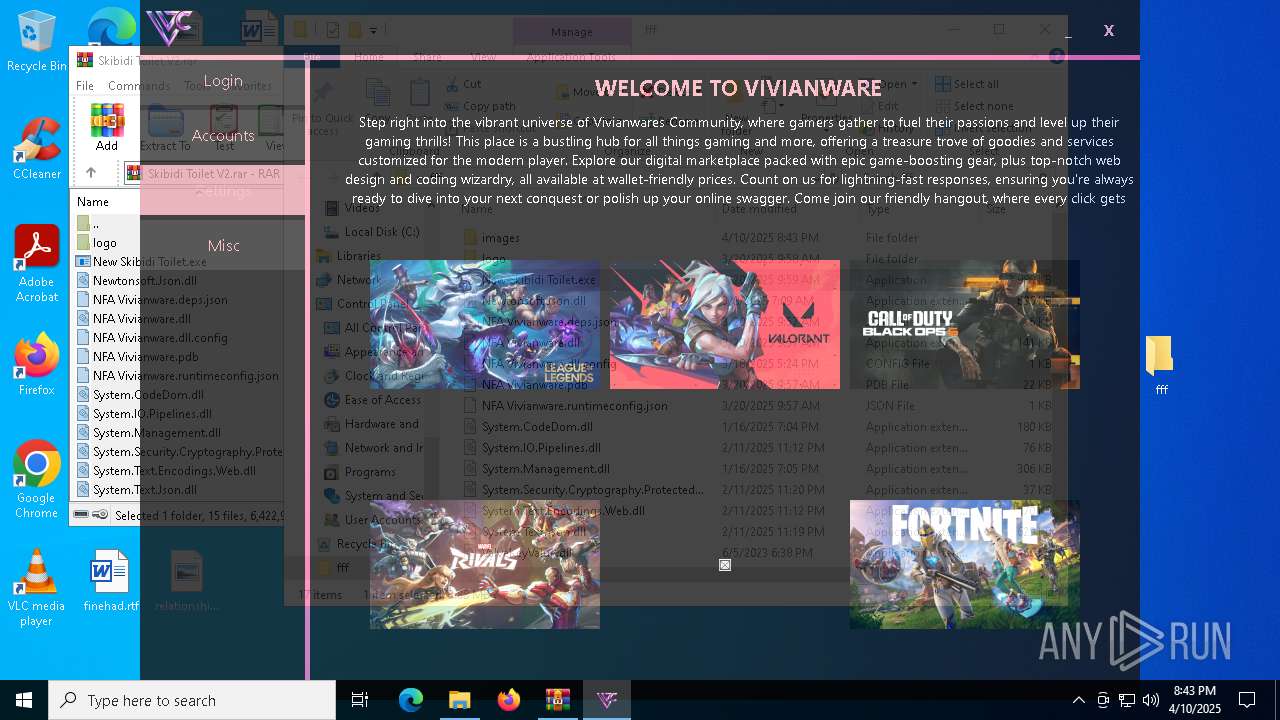
Task: Click the WinRAR title bar app icon
Action: (x=85, y=60)
